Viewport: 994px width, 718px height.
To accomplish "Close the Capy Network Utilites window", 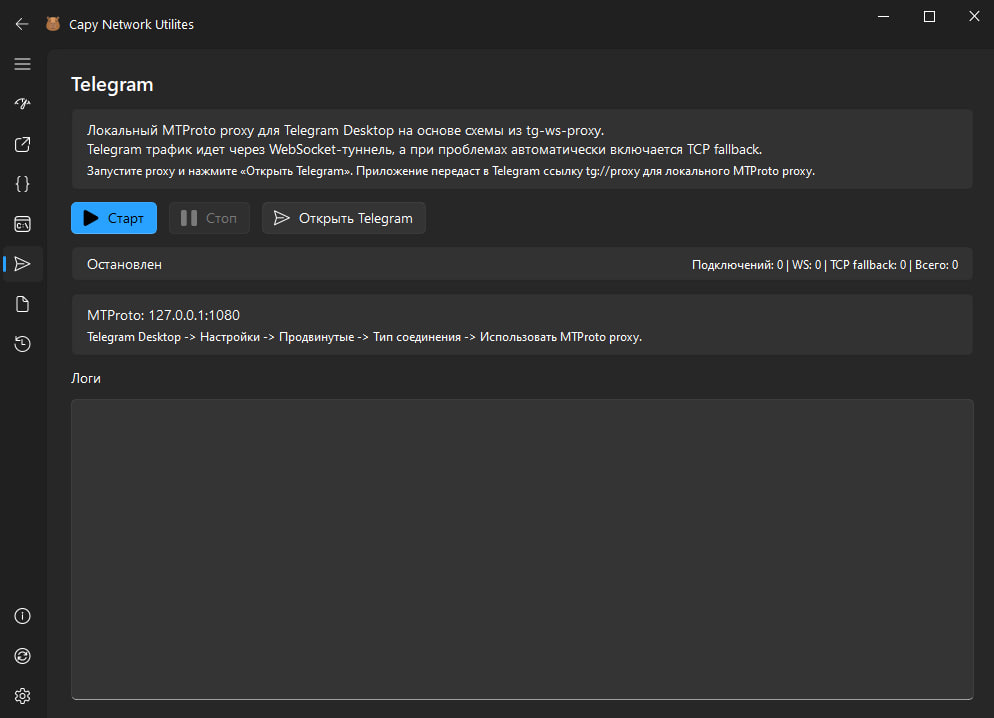I will coord(974,16).
